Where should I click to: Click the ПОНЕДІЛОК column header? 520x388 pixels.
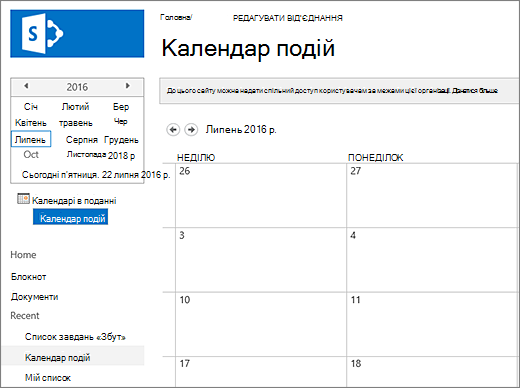click(376, 157)
